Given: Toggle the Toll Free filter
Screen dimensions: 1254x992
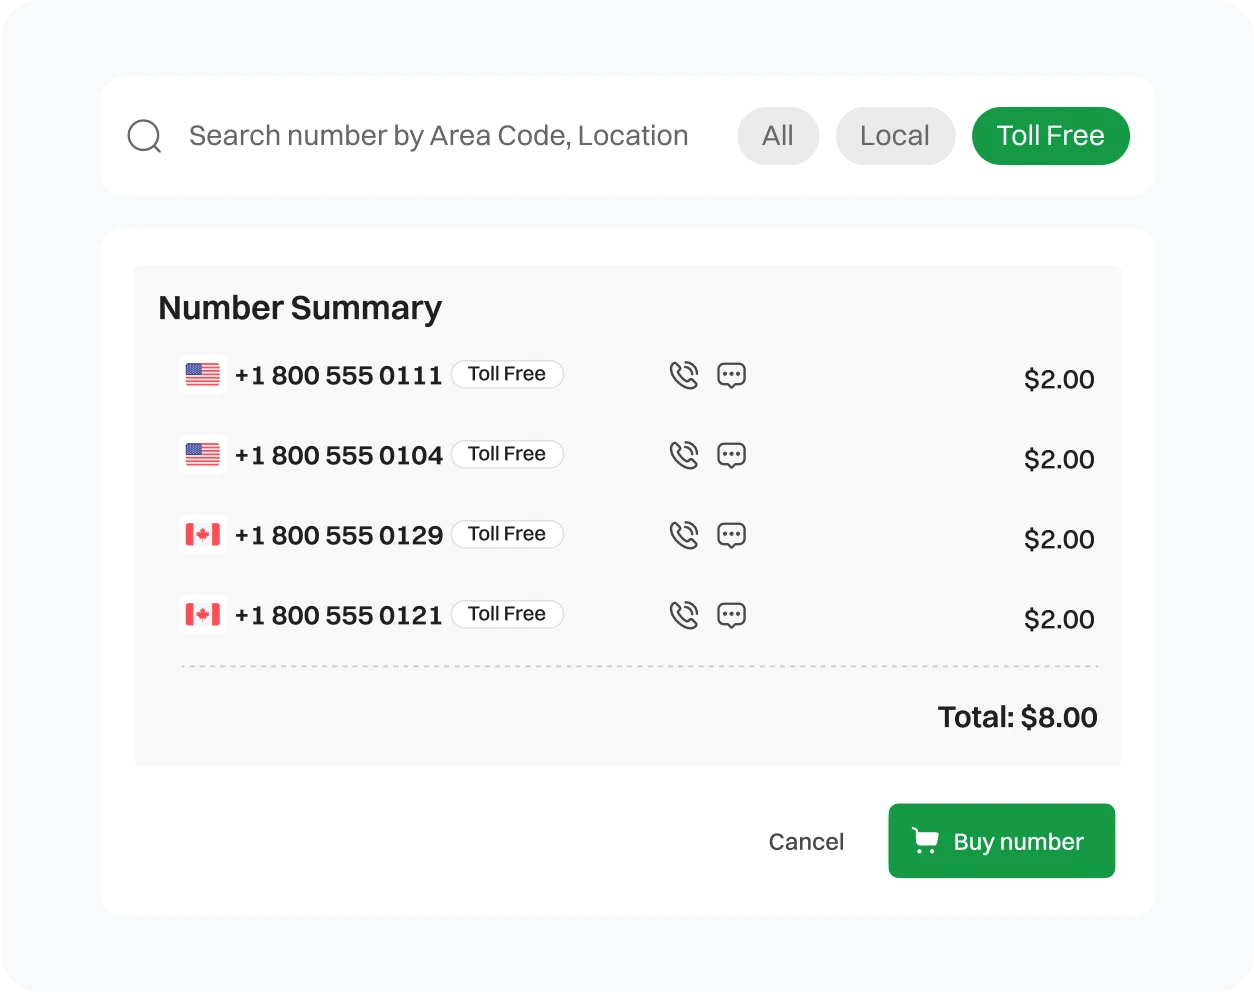Looking at the screenshot, I should coord(1050,135).
